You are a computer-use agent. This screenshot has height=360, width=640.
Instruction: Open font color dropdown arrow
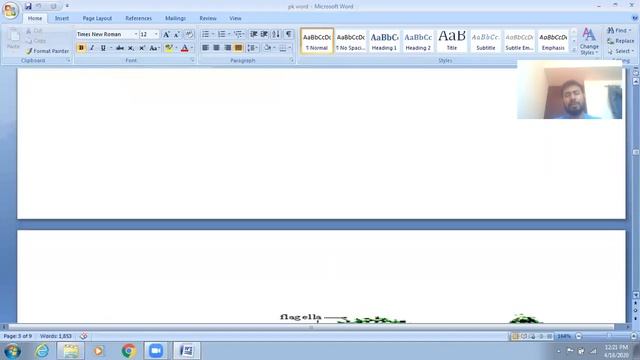click(x=192, y=48)
